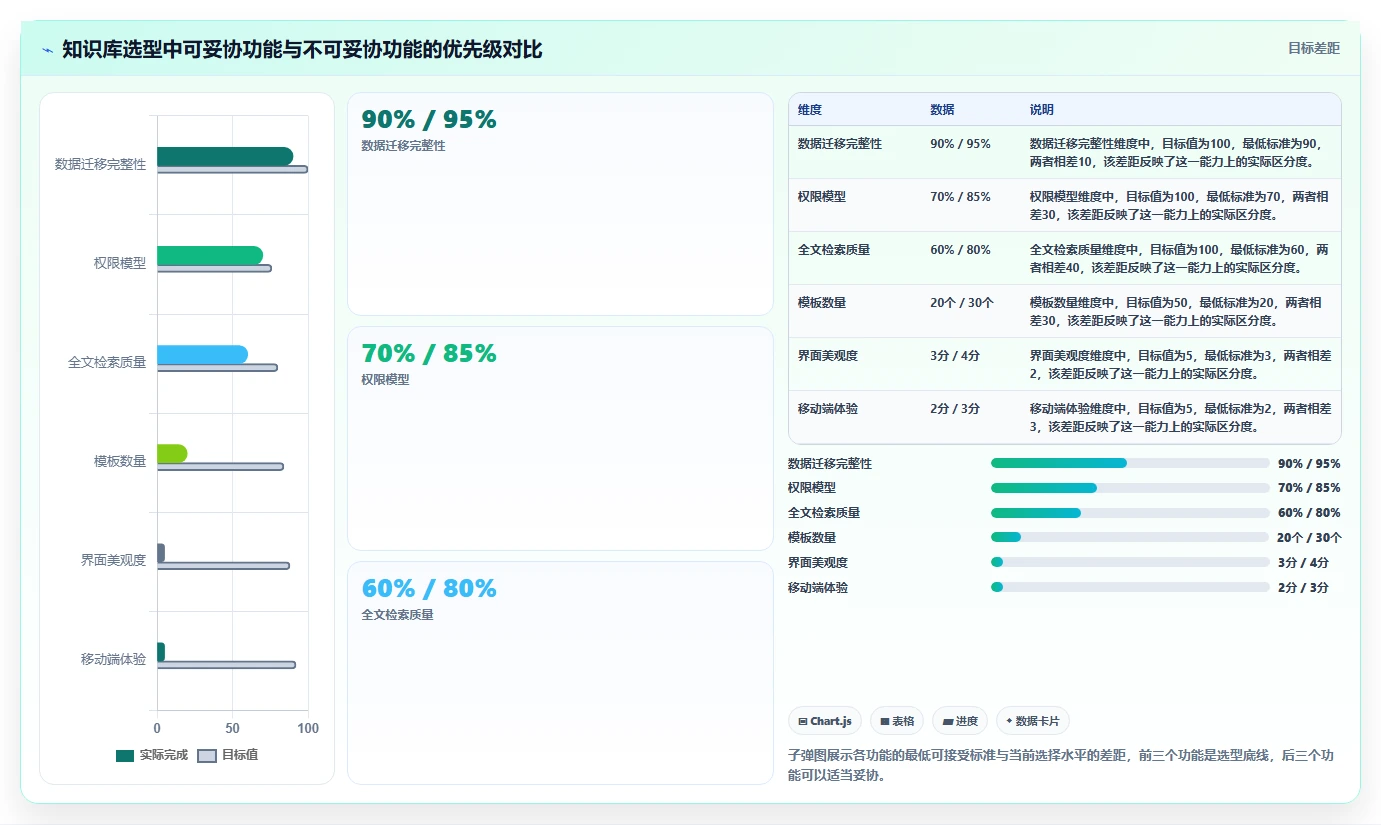Select the 数据卡片 tag
The image size is (1381, 825).
point(1033,721)
